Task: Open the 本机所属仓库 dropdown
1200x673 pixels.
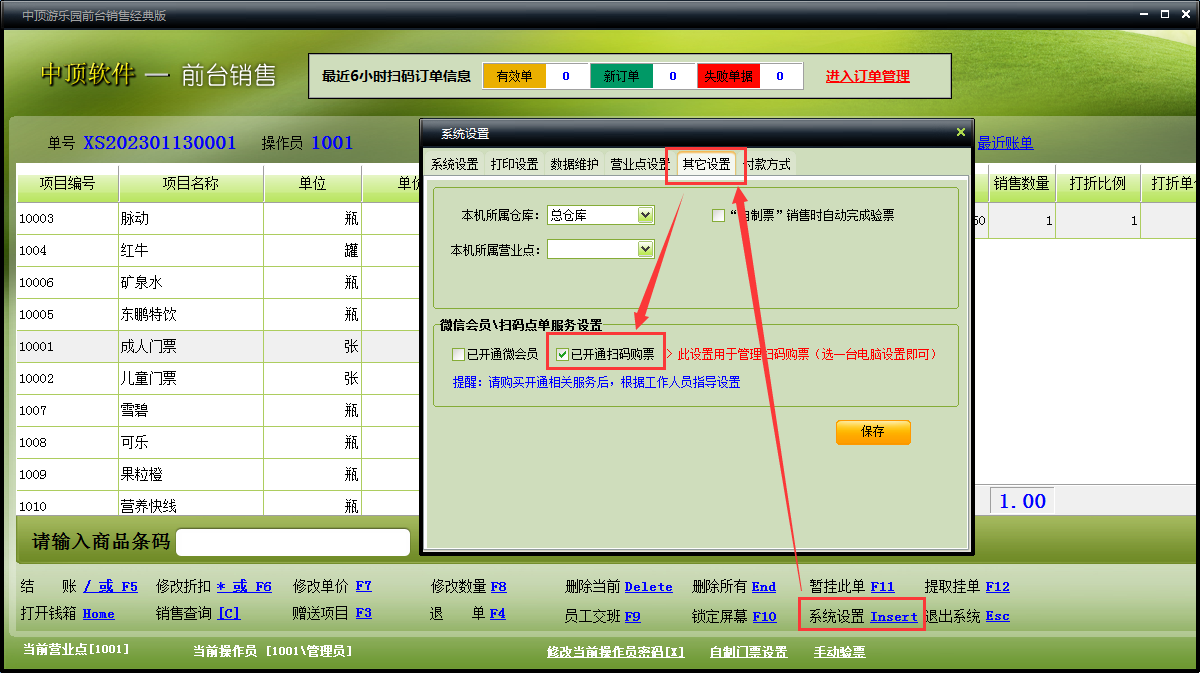Action: (645, 215)
